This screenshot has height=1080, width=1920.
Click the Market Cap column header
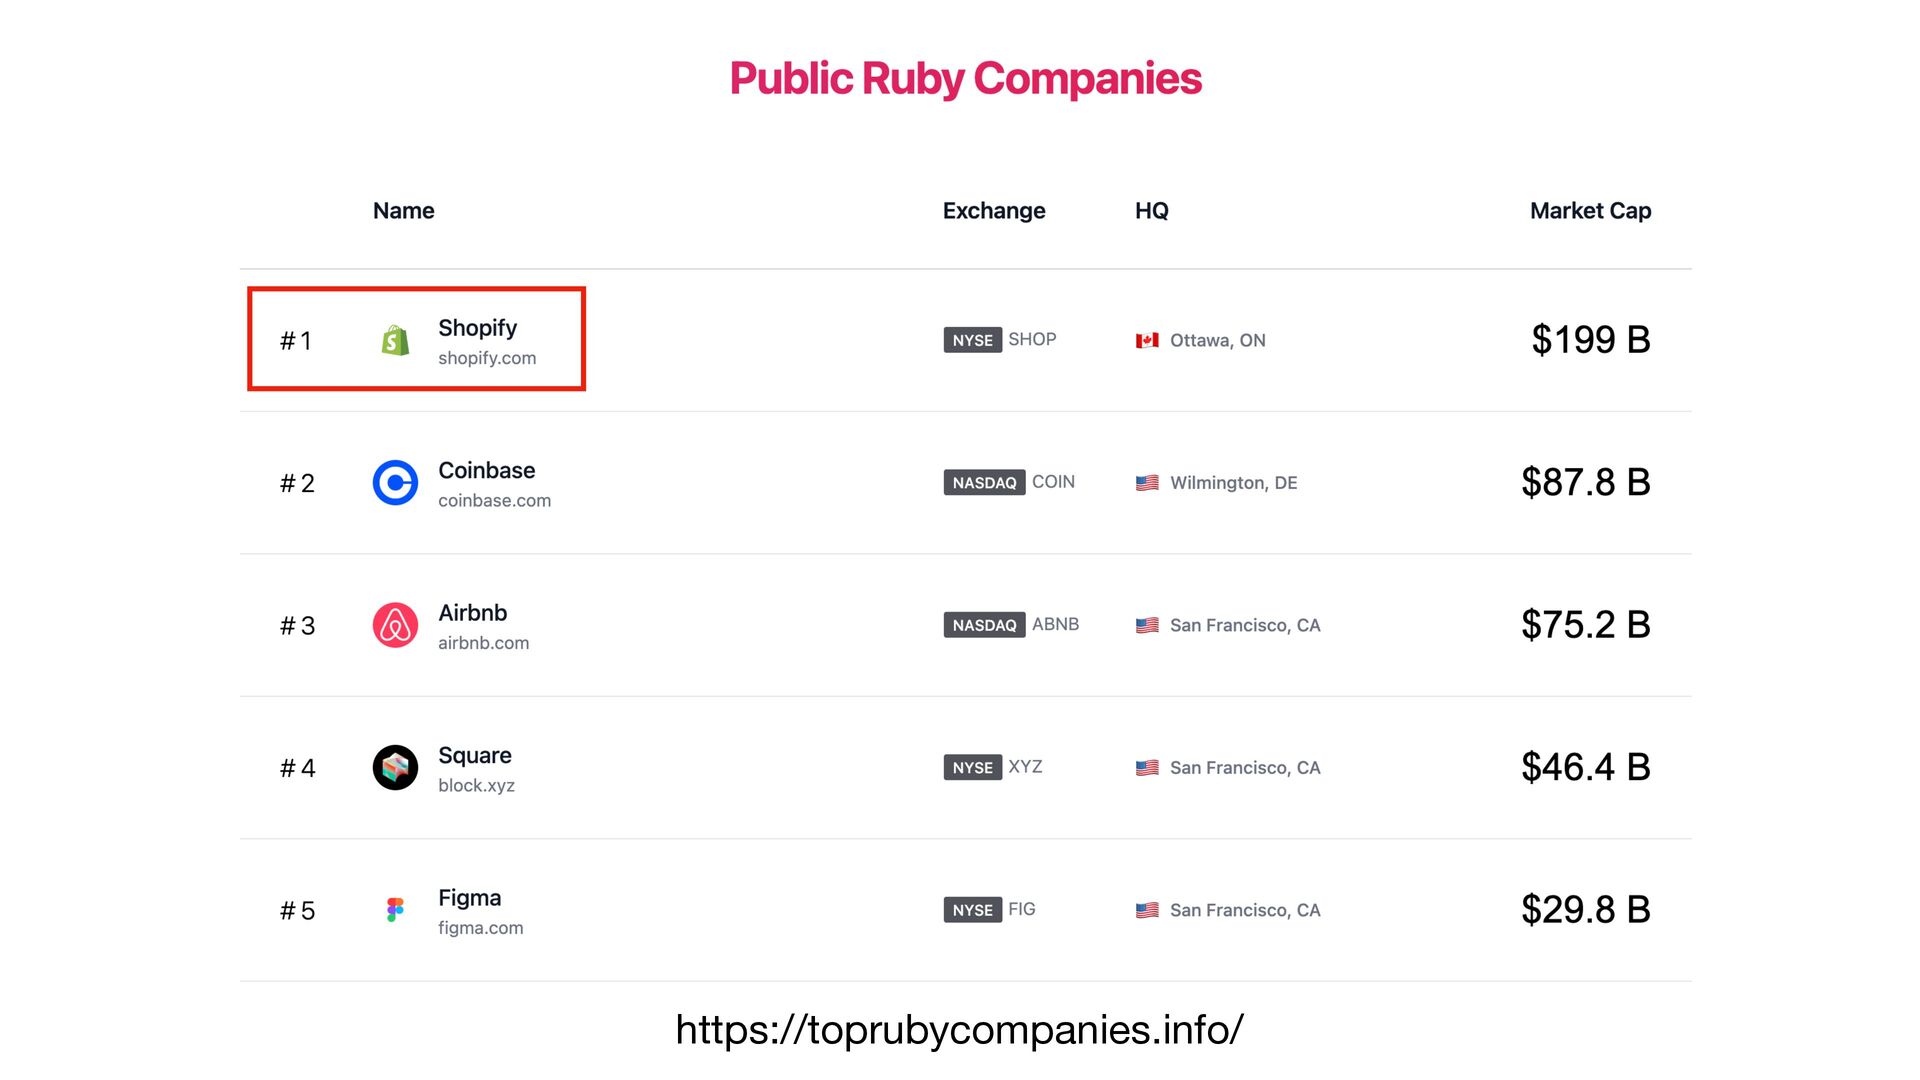click(x=1590, y=211)
